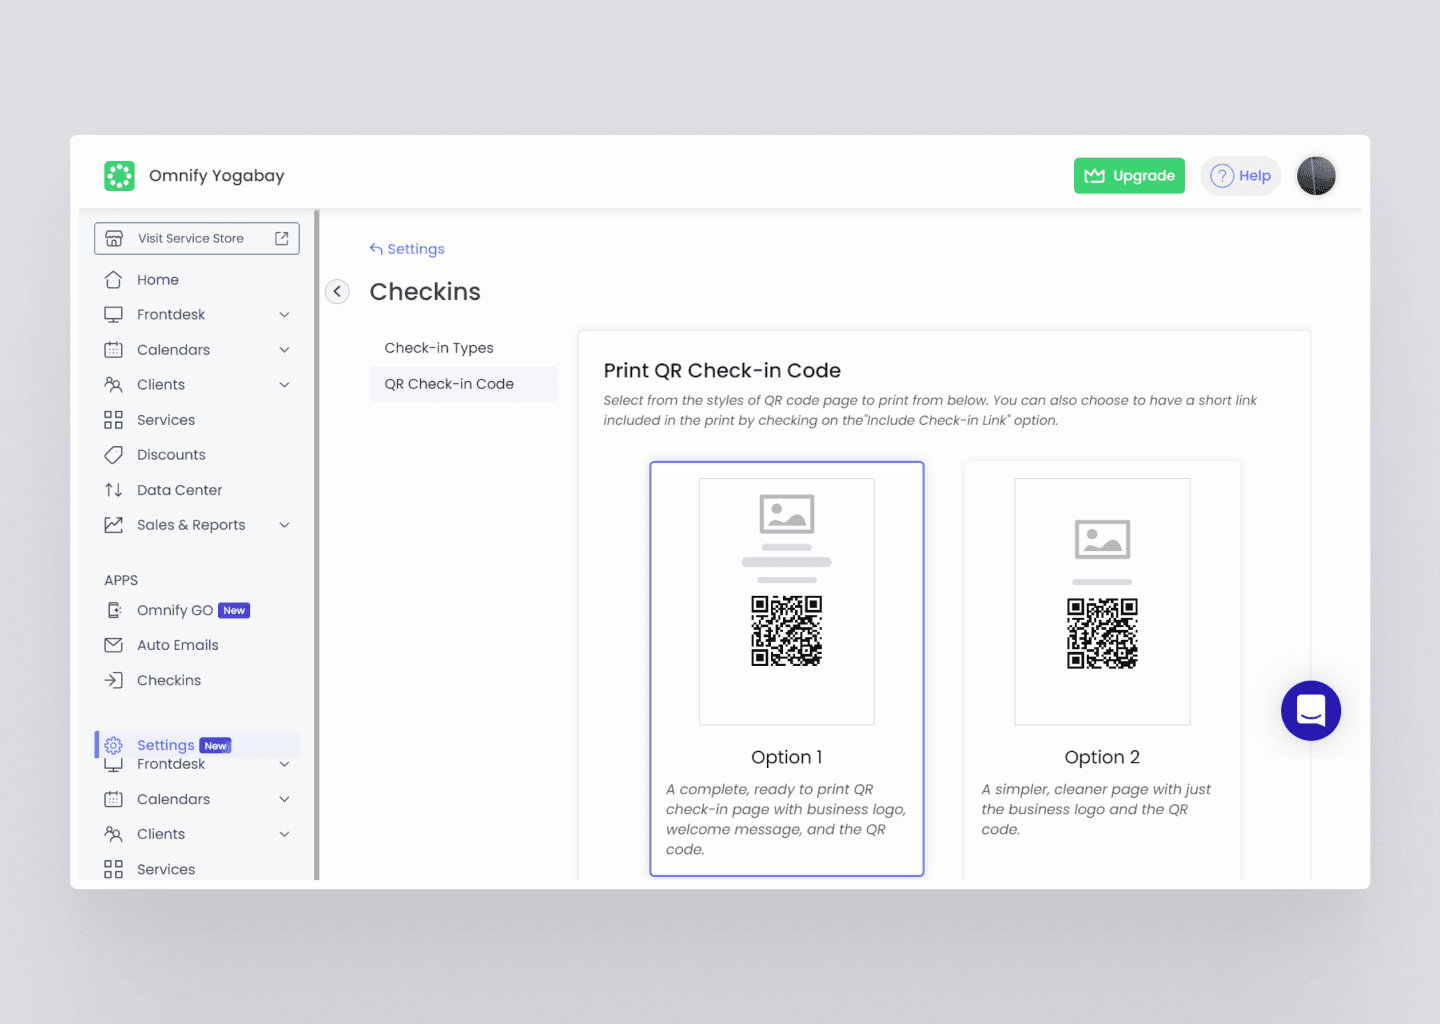Collapse the sidebar with the round chevron button
This screenshot has width=1440, height=1024.
click(x=338, y=291)
